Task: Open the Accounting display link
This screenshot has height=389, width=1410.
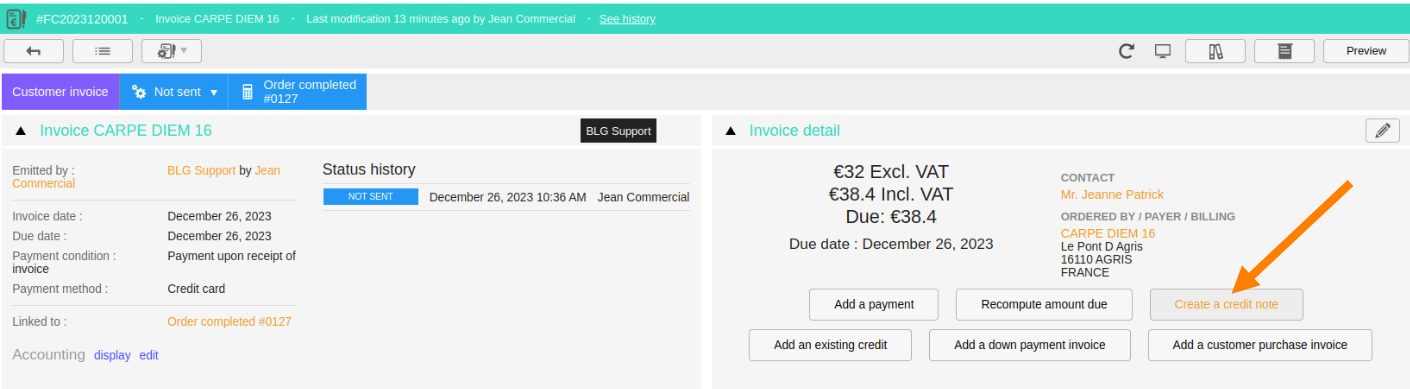Action: point(112,355)
